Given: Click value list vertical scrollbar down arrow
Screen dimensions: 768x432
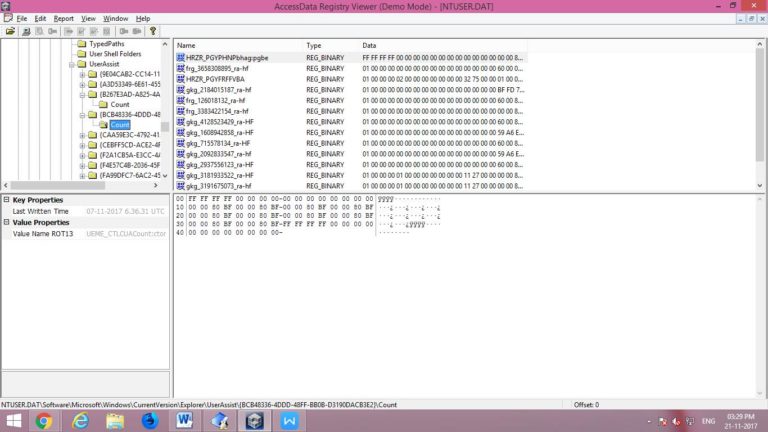Looking at the screenshot, I should pyautogui.click(x=760, y=186).
